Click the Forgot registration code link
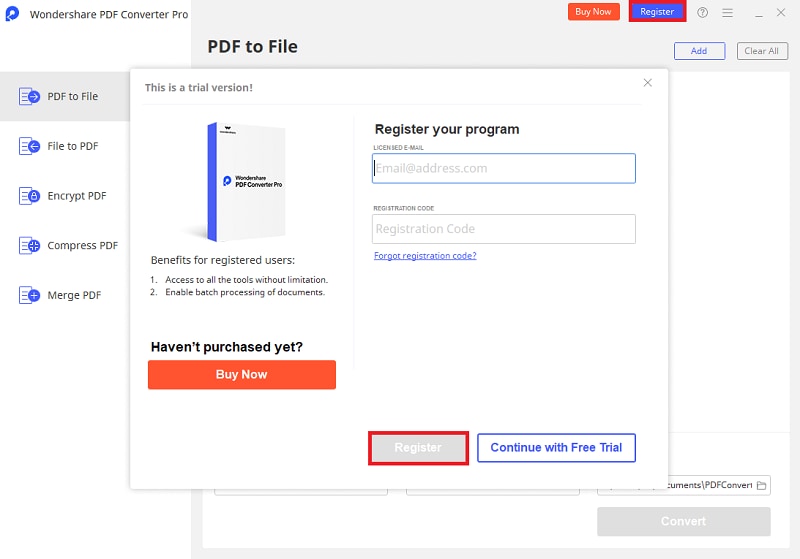Viewport: 800px width, 559px height. click(x=425, y=256)
